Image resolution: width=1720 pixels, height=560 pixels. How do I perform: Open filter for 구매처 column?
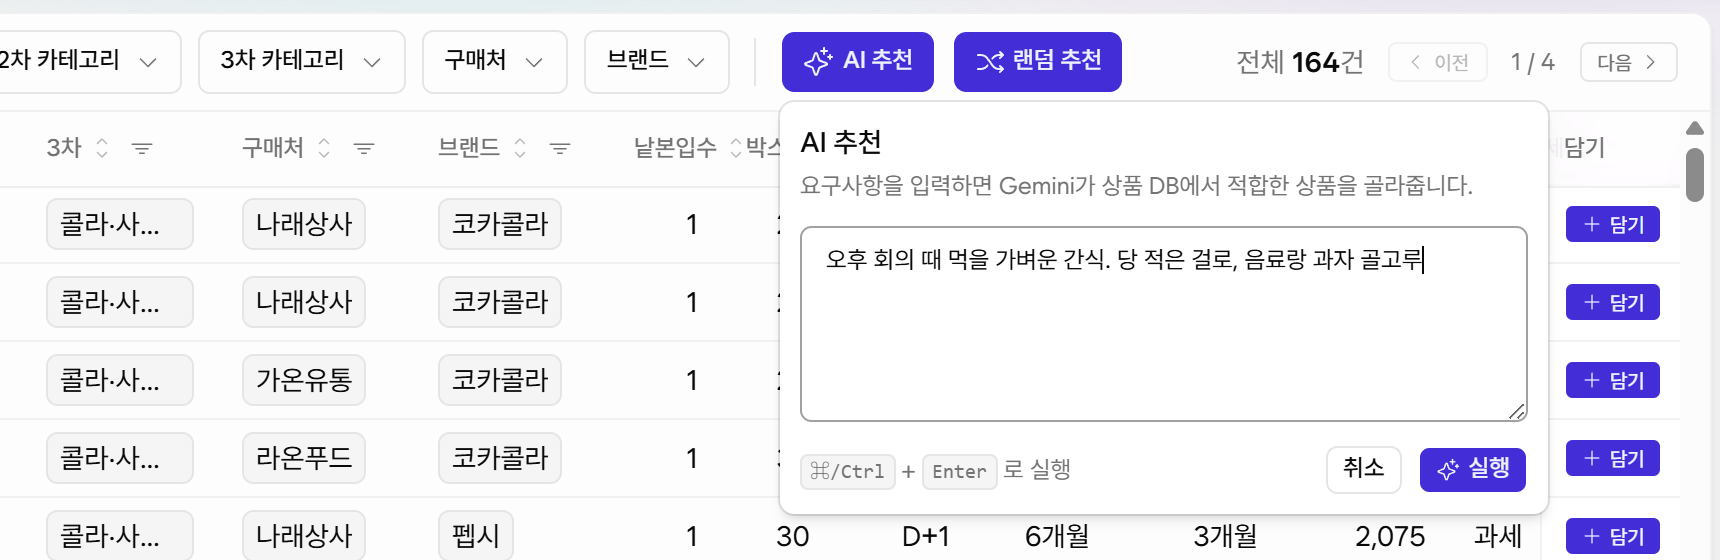pos(364,148)
